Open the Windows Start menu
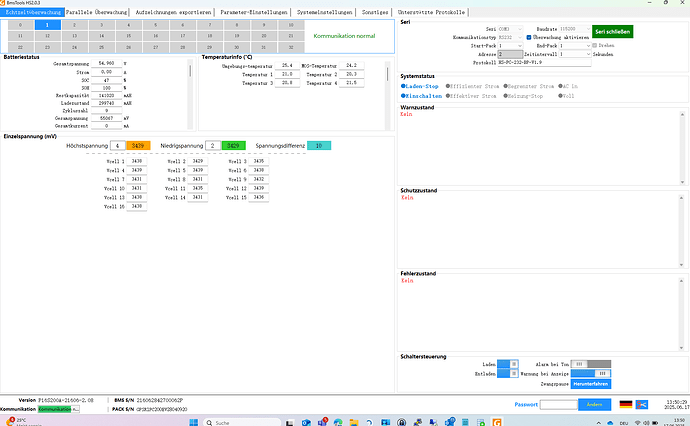 coord(193,422)
